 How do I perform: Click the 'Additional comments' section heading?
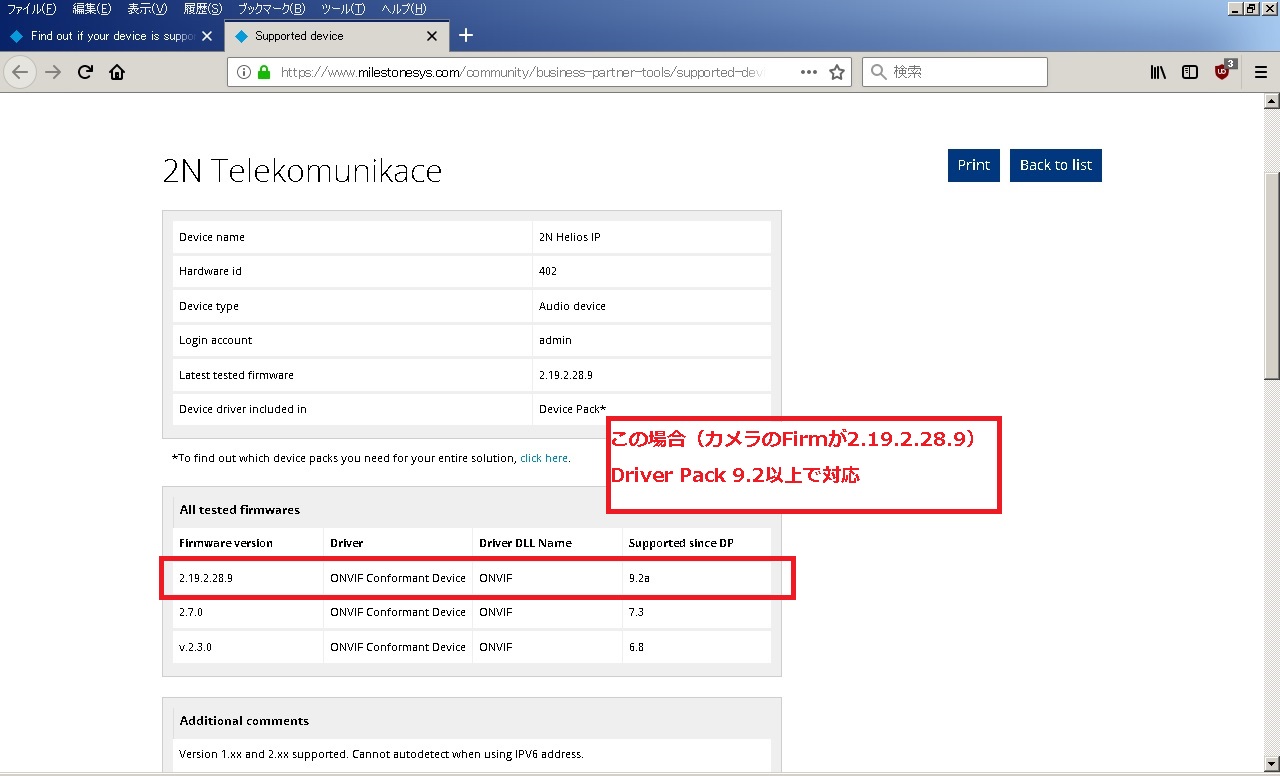(244, 721)
